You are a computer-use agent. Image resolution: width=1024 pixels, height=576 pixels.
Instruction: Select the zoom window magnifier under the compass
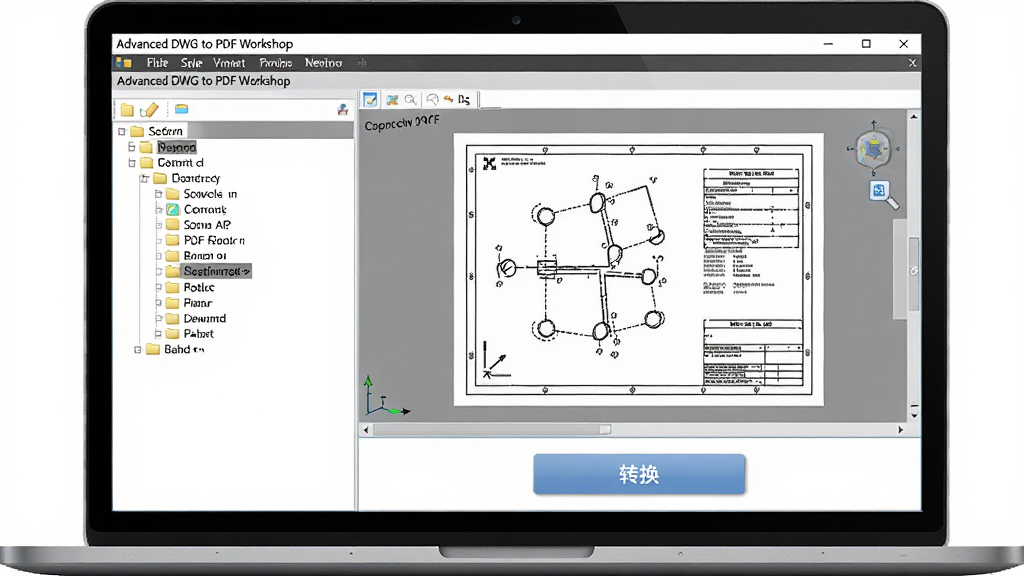click(884, 195)
